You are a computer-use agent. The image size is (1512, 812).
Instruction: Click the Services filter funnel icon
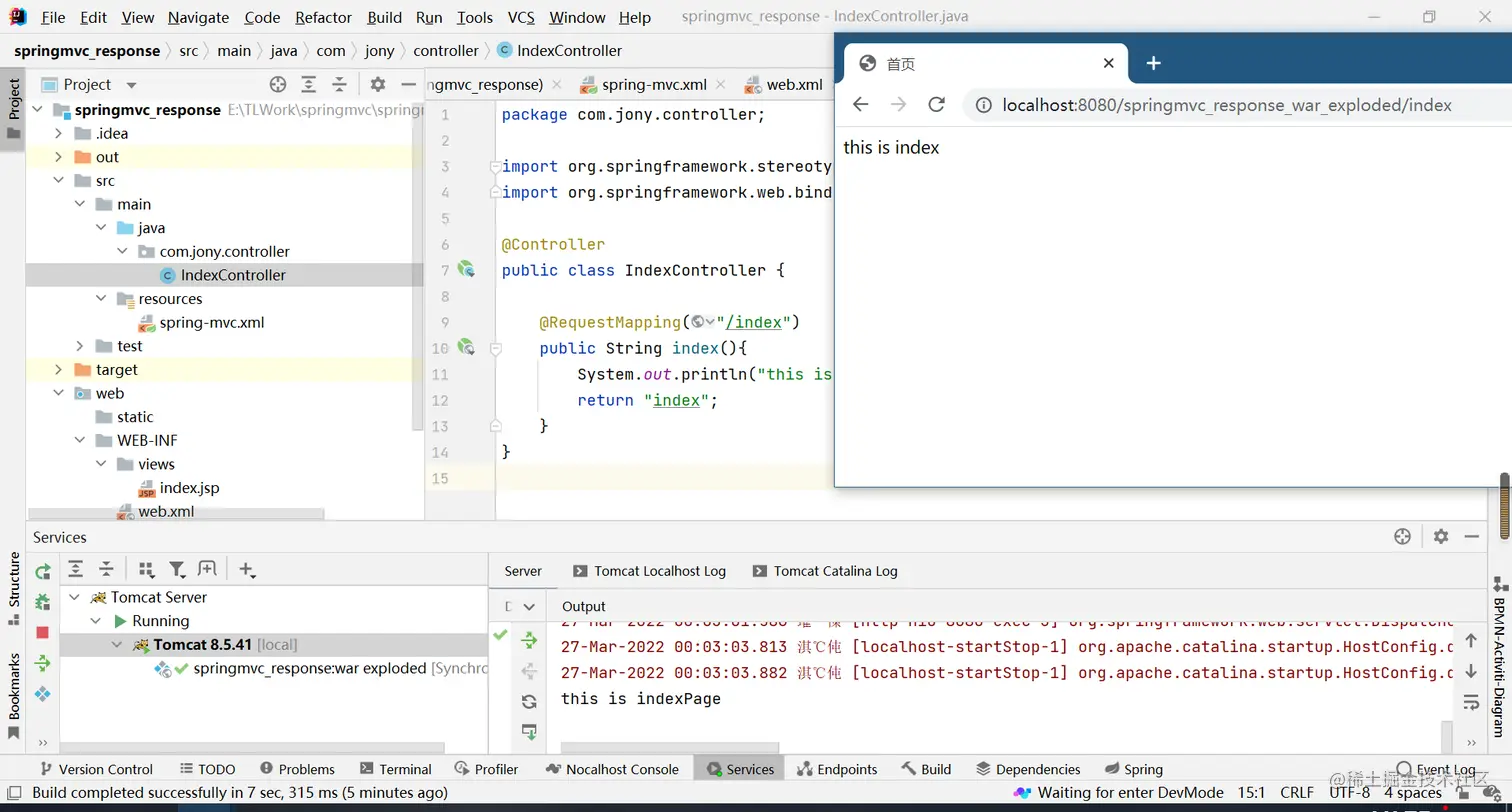tap(177, 570)
